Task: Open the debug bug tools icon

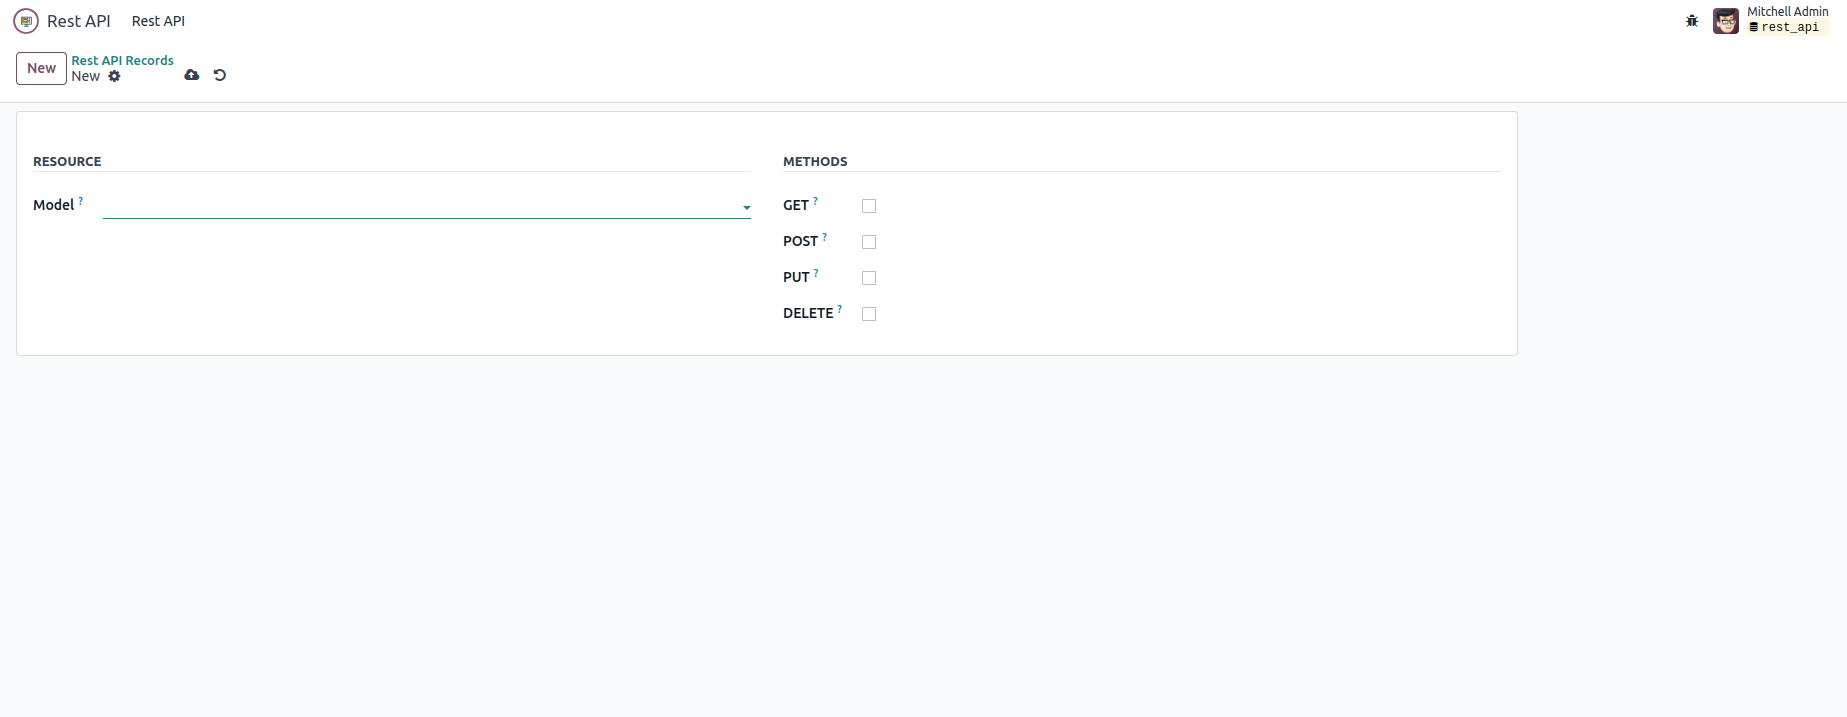Action: point(1692,21)
